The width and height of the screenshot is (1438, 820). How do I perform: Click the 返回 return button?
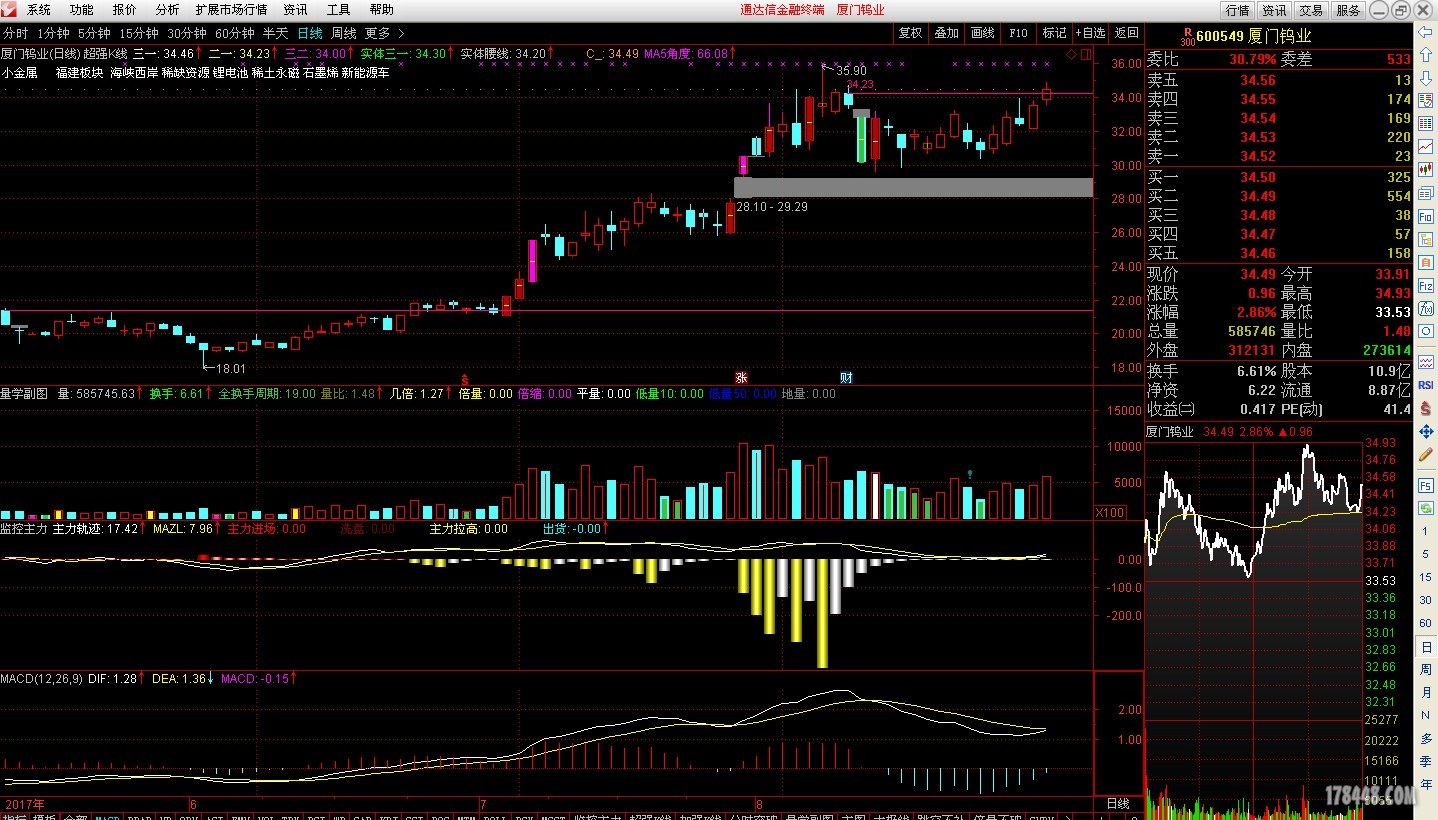click(1126, 33)
